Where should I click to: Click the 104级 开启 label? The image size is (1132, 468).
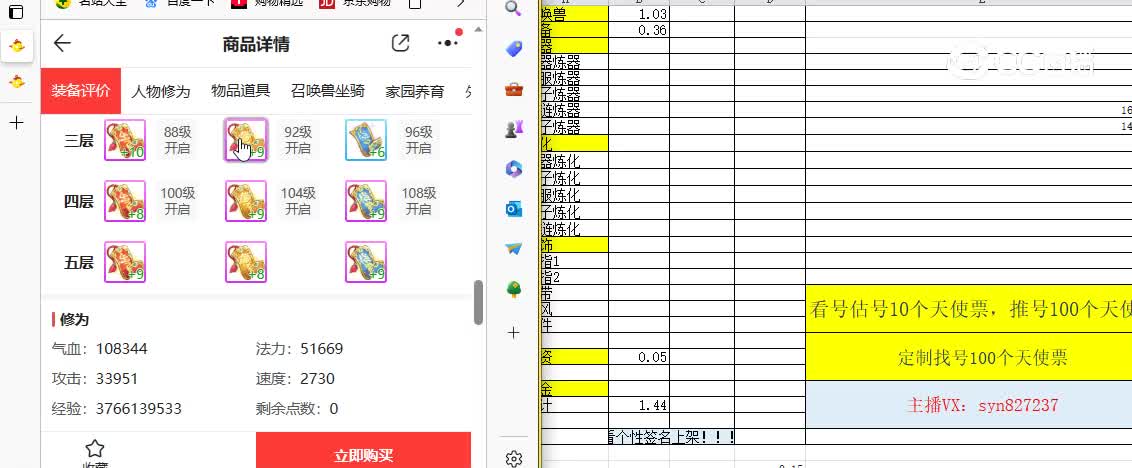pyautogui.click(x=297, y=201)
